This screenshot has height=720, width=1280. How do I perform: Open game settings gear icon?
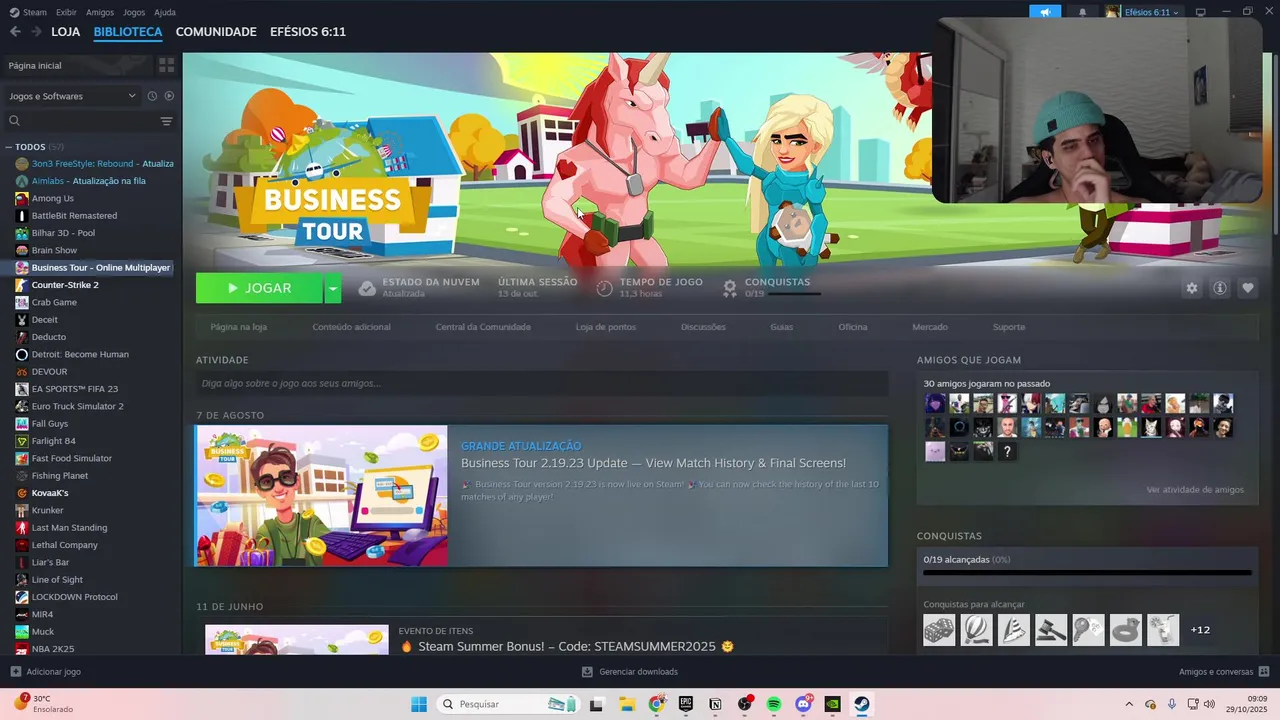coord(1191,288)
